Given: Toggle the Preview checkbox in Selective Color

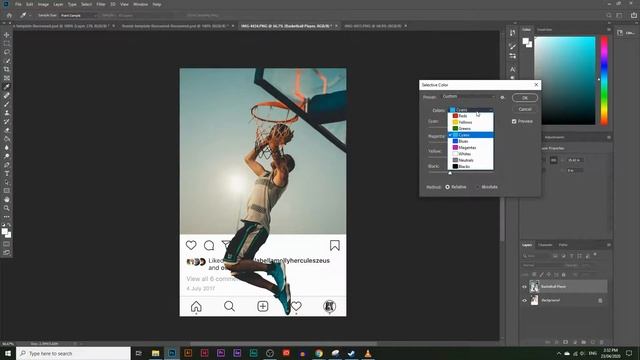Looking at the screenshot, I should [x=514, y=121].
